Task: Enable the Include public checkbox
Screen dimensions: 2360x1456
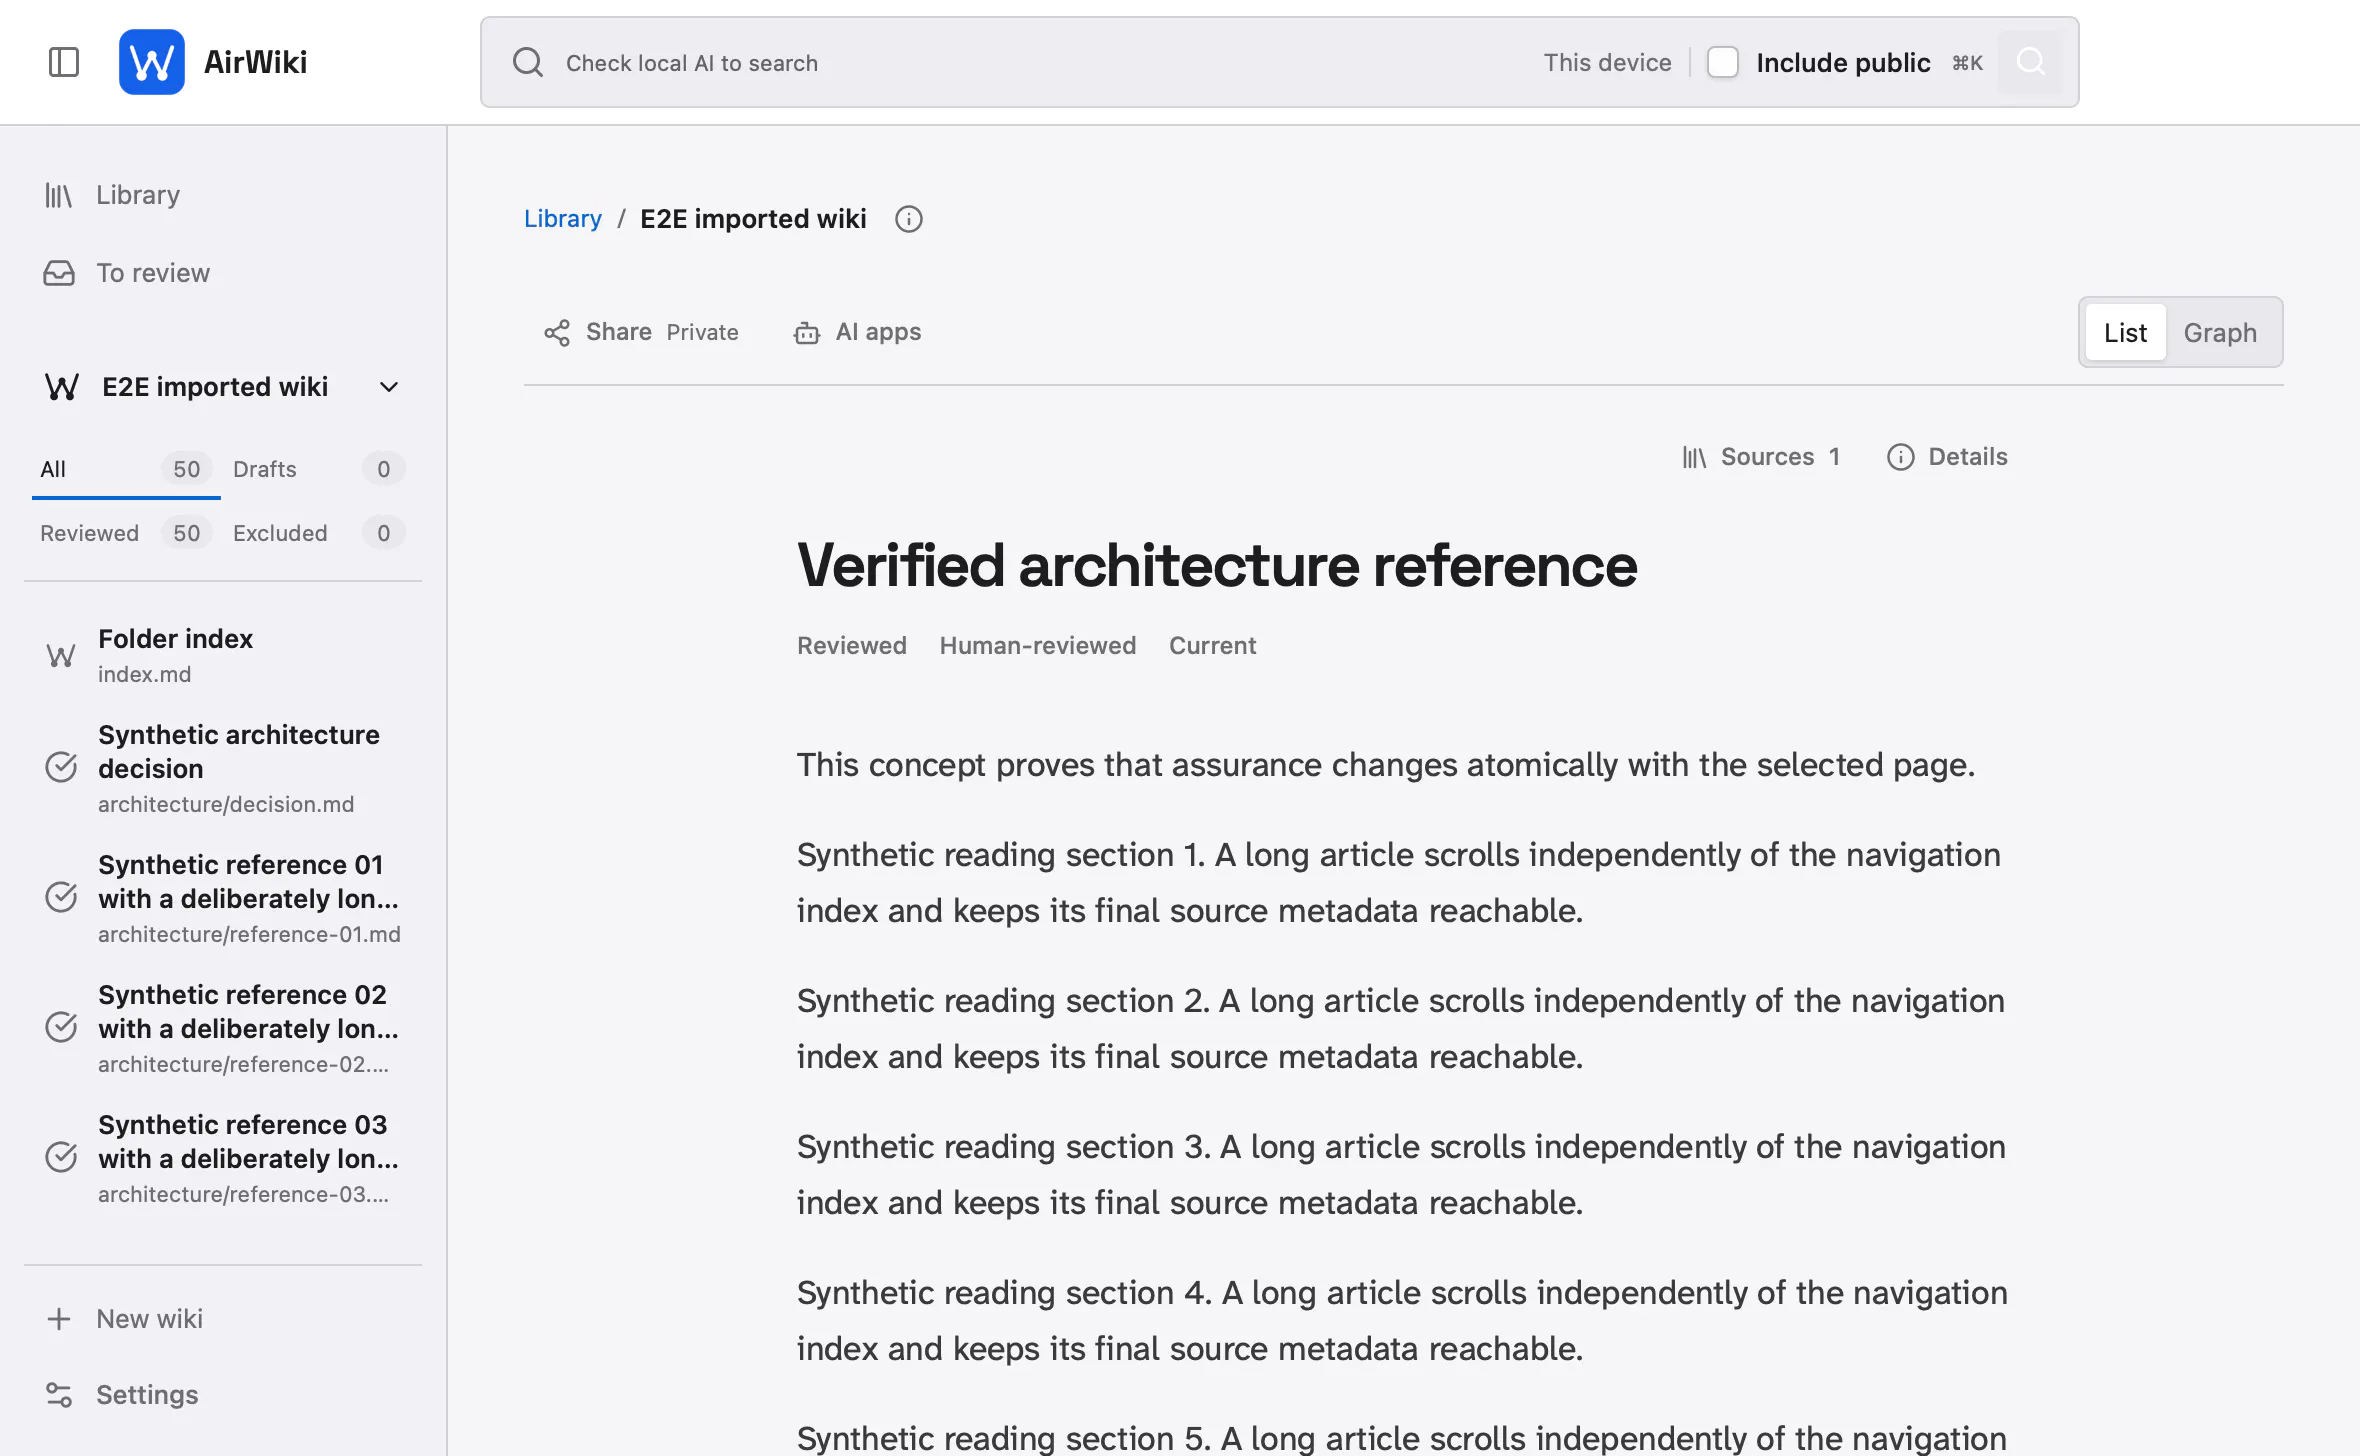Action: tap(1722, 62)
